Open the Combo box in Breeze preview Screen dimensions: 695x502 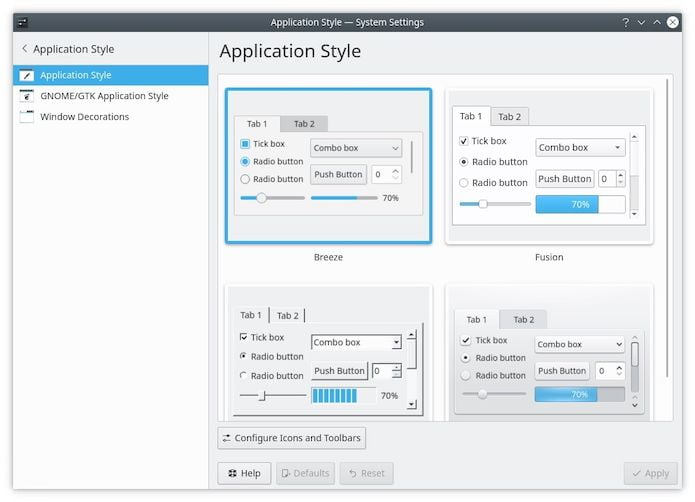click(356, 148)
